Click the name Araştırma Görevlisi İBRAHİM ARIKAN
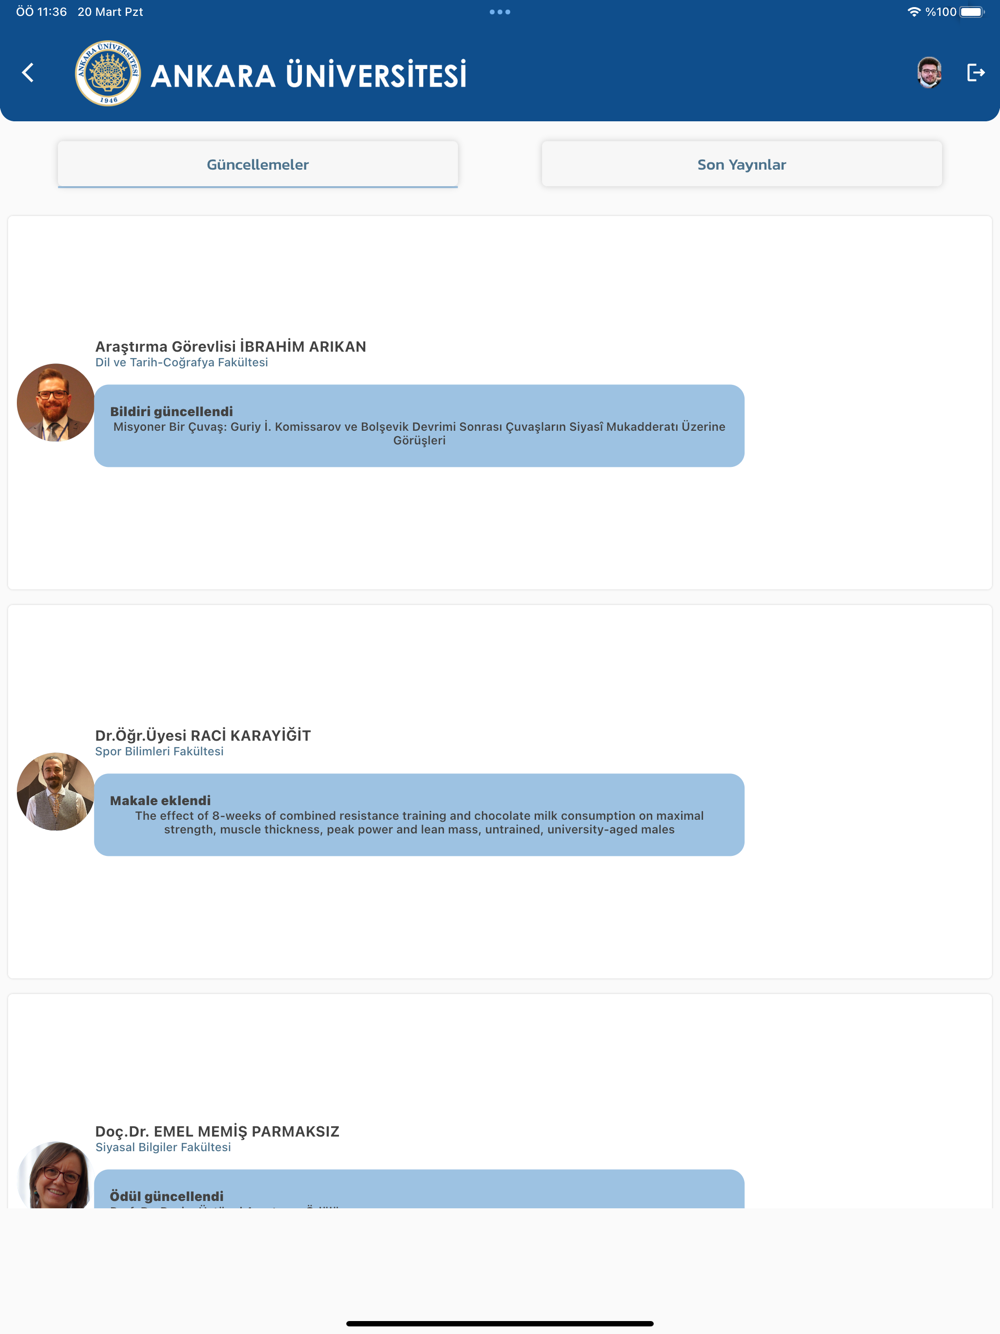The width and height of the screenshot is (1000, 1334). (231, 346)
